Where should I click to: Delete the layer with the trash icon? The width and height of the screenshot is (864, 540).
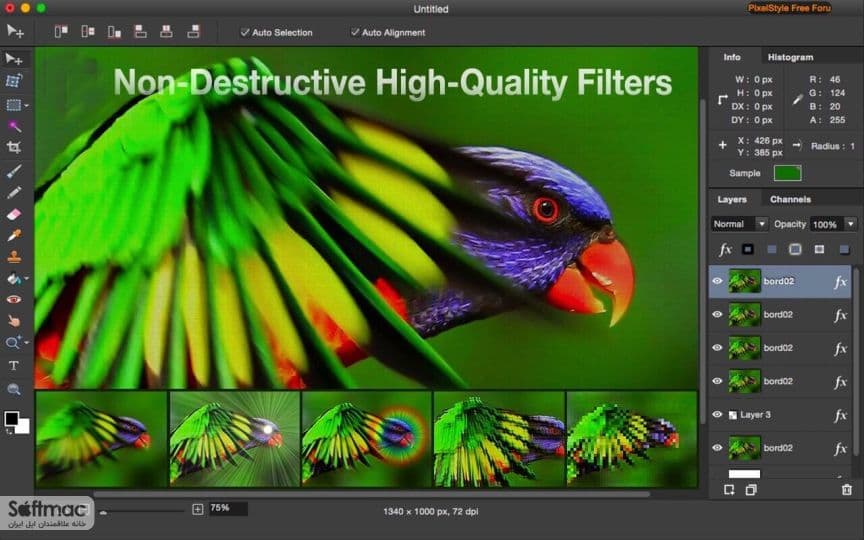click(847, 490)
